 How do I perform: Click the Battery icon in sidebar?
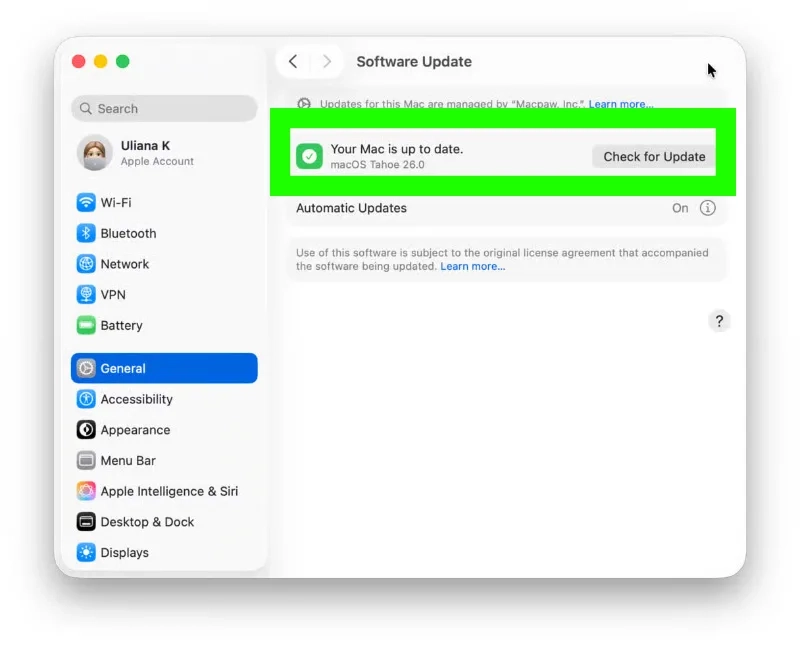point(86,326)
